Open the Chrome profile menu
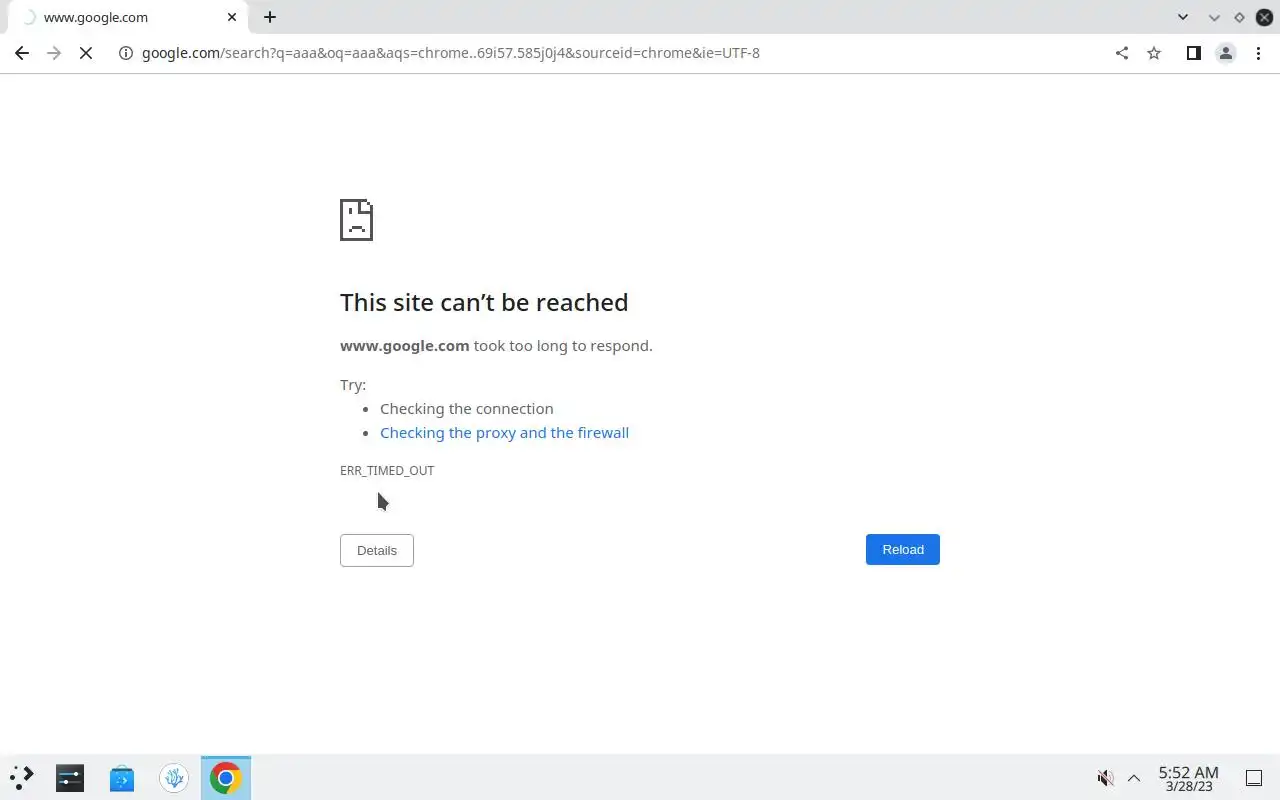This screenshot has width=1280, height=800. [x=1225, y=53]
